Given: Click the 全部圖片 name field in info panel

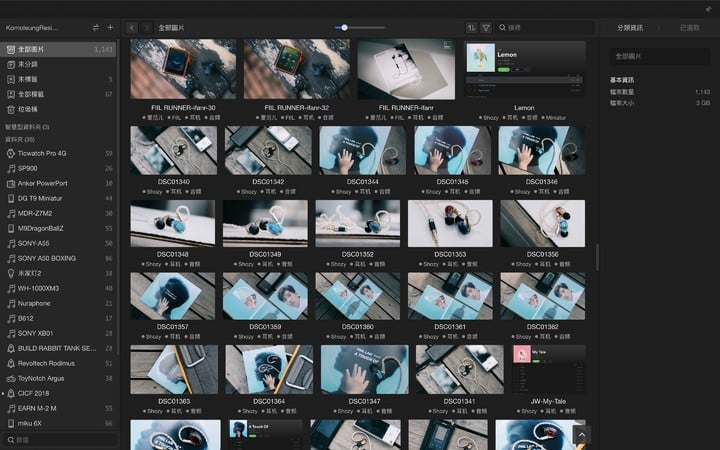Looking at the screenshot, I should 659,56.
